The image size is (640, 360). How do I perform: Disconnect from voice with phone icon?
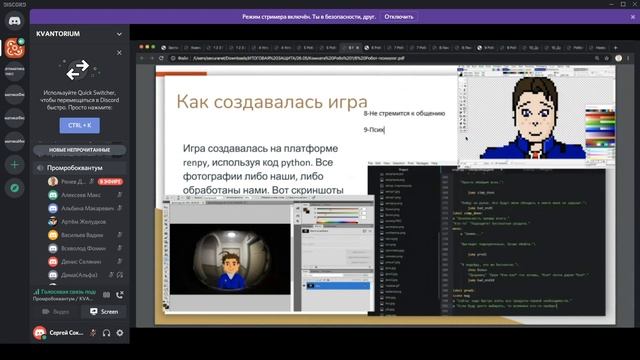[x=120, y=295]
